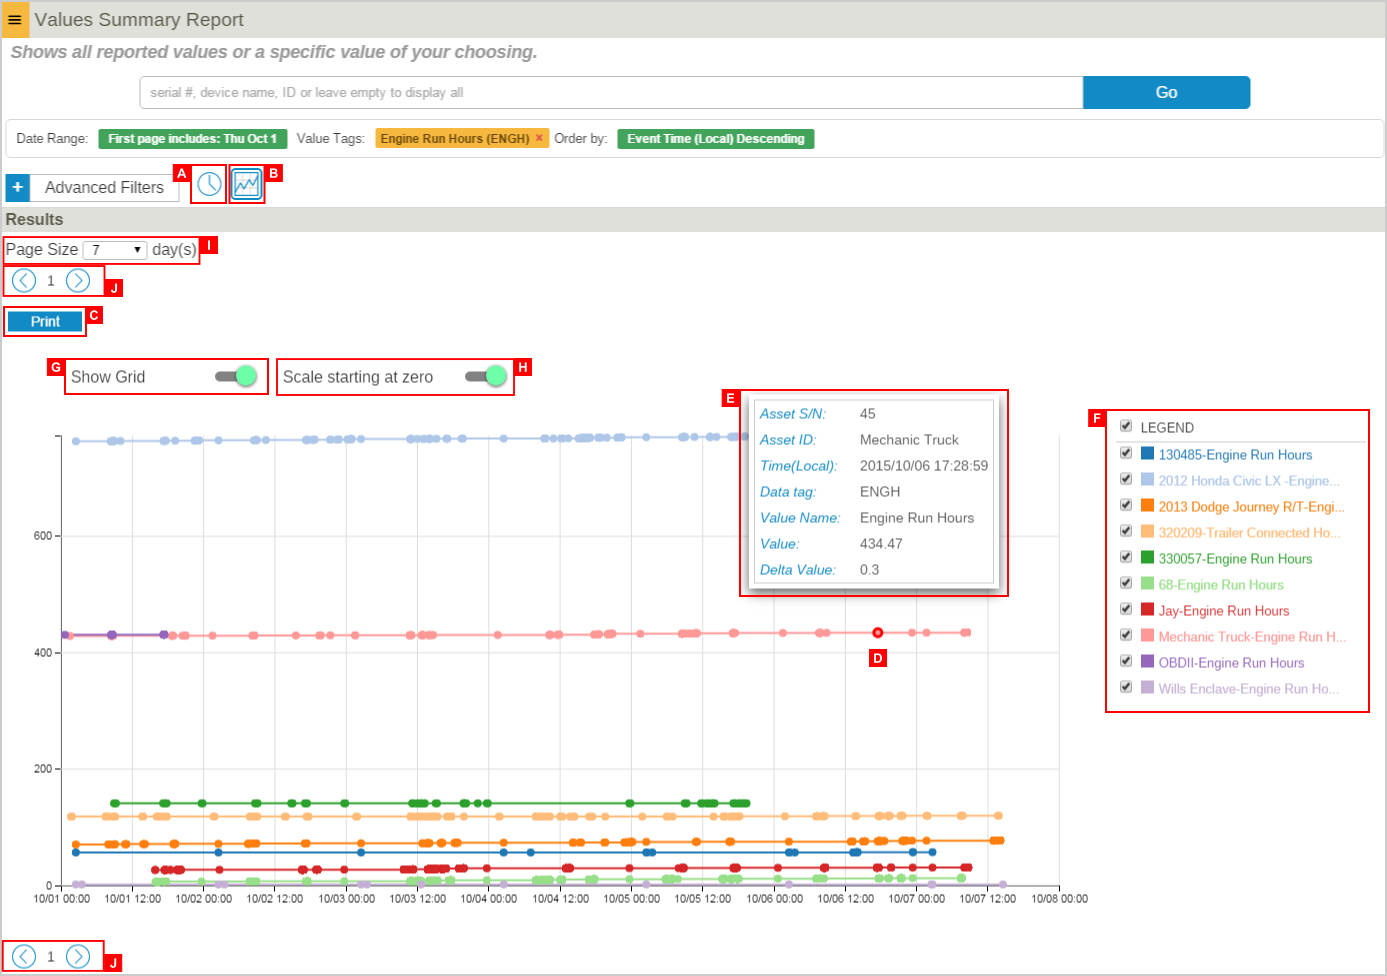1387x976 pixels.
Task: Uncheck 330057-Engine Run Hours checkbox
Action: coord(1126,557)
